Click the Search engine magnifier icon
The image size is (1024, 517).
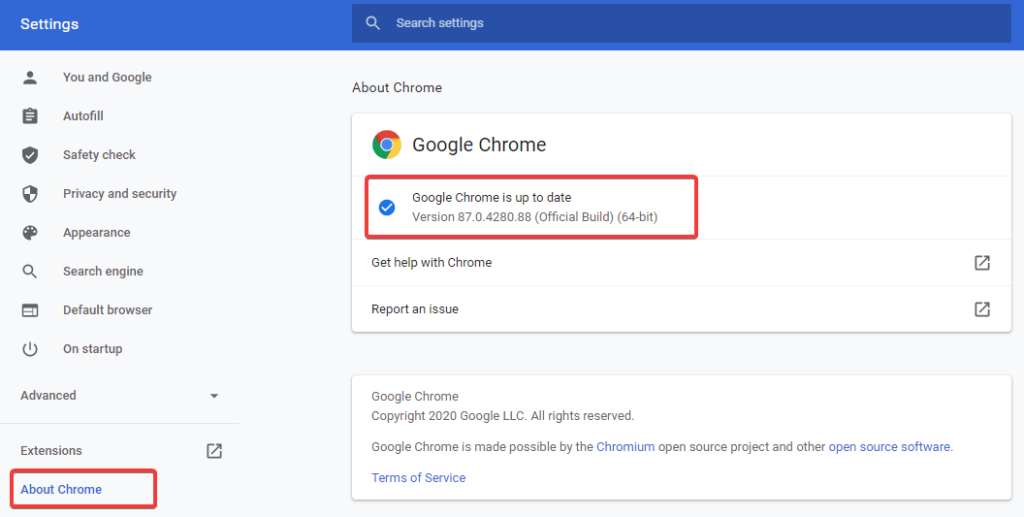click(x=30, y=271)
